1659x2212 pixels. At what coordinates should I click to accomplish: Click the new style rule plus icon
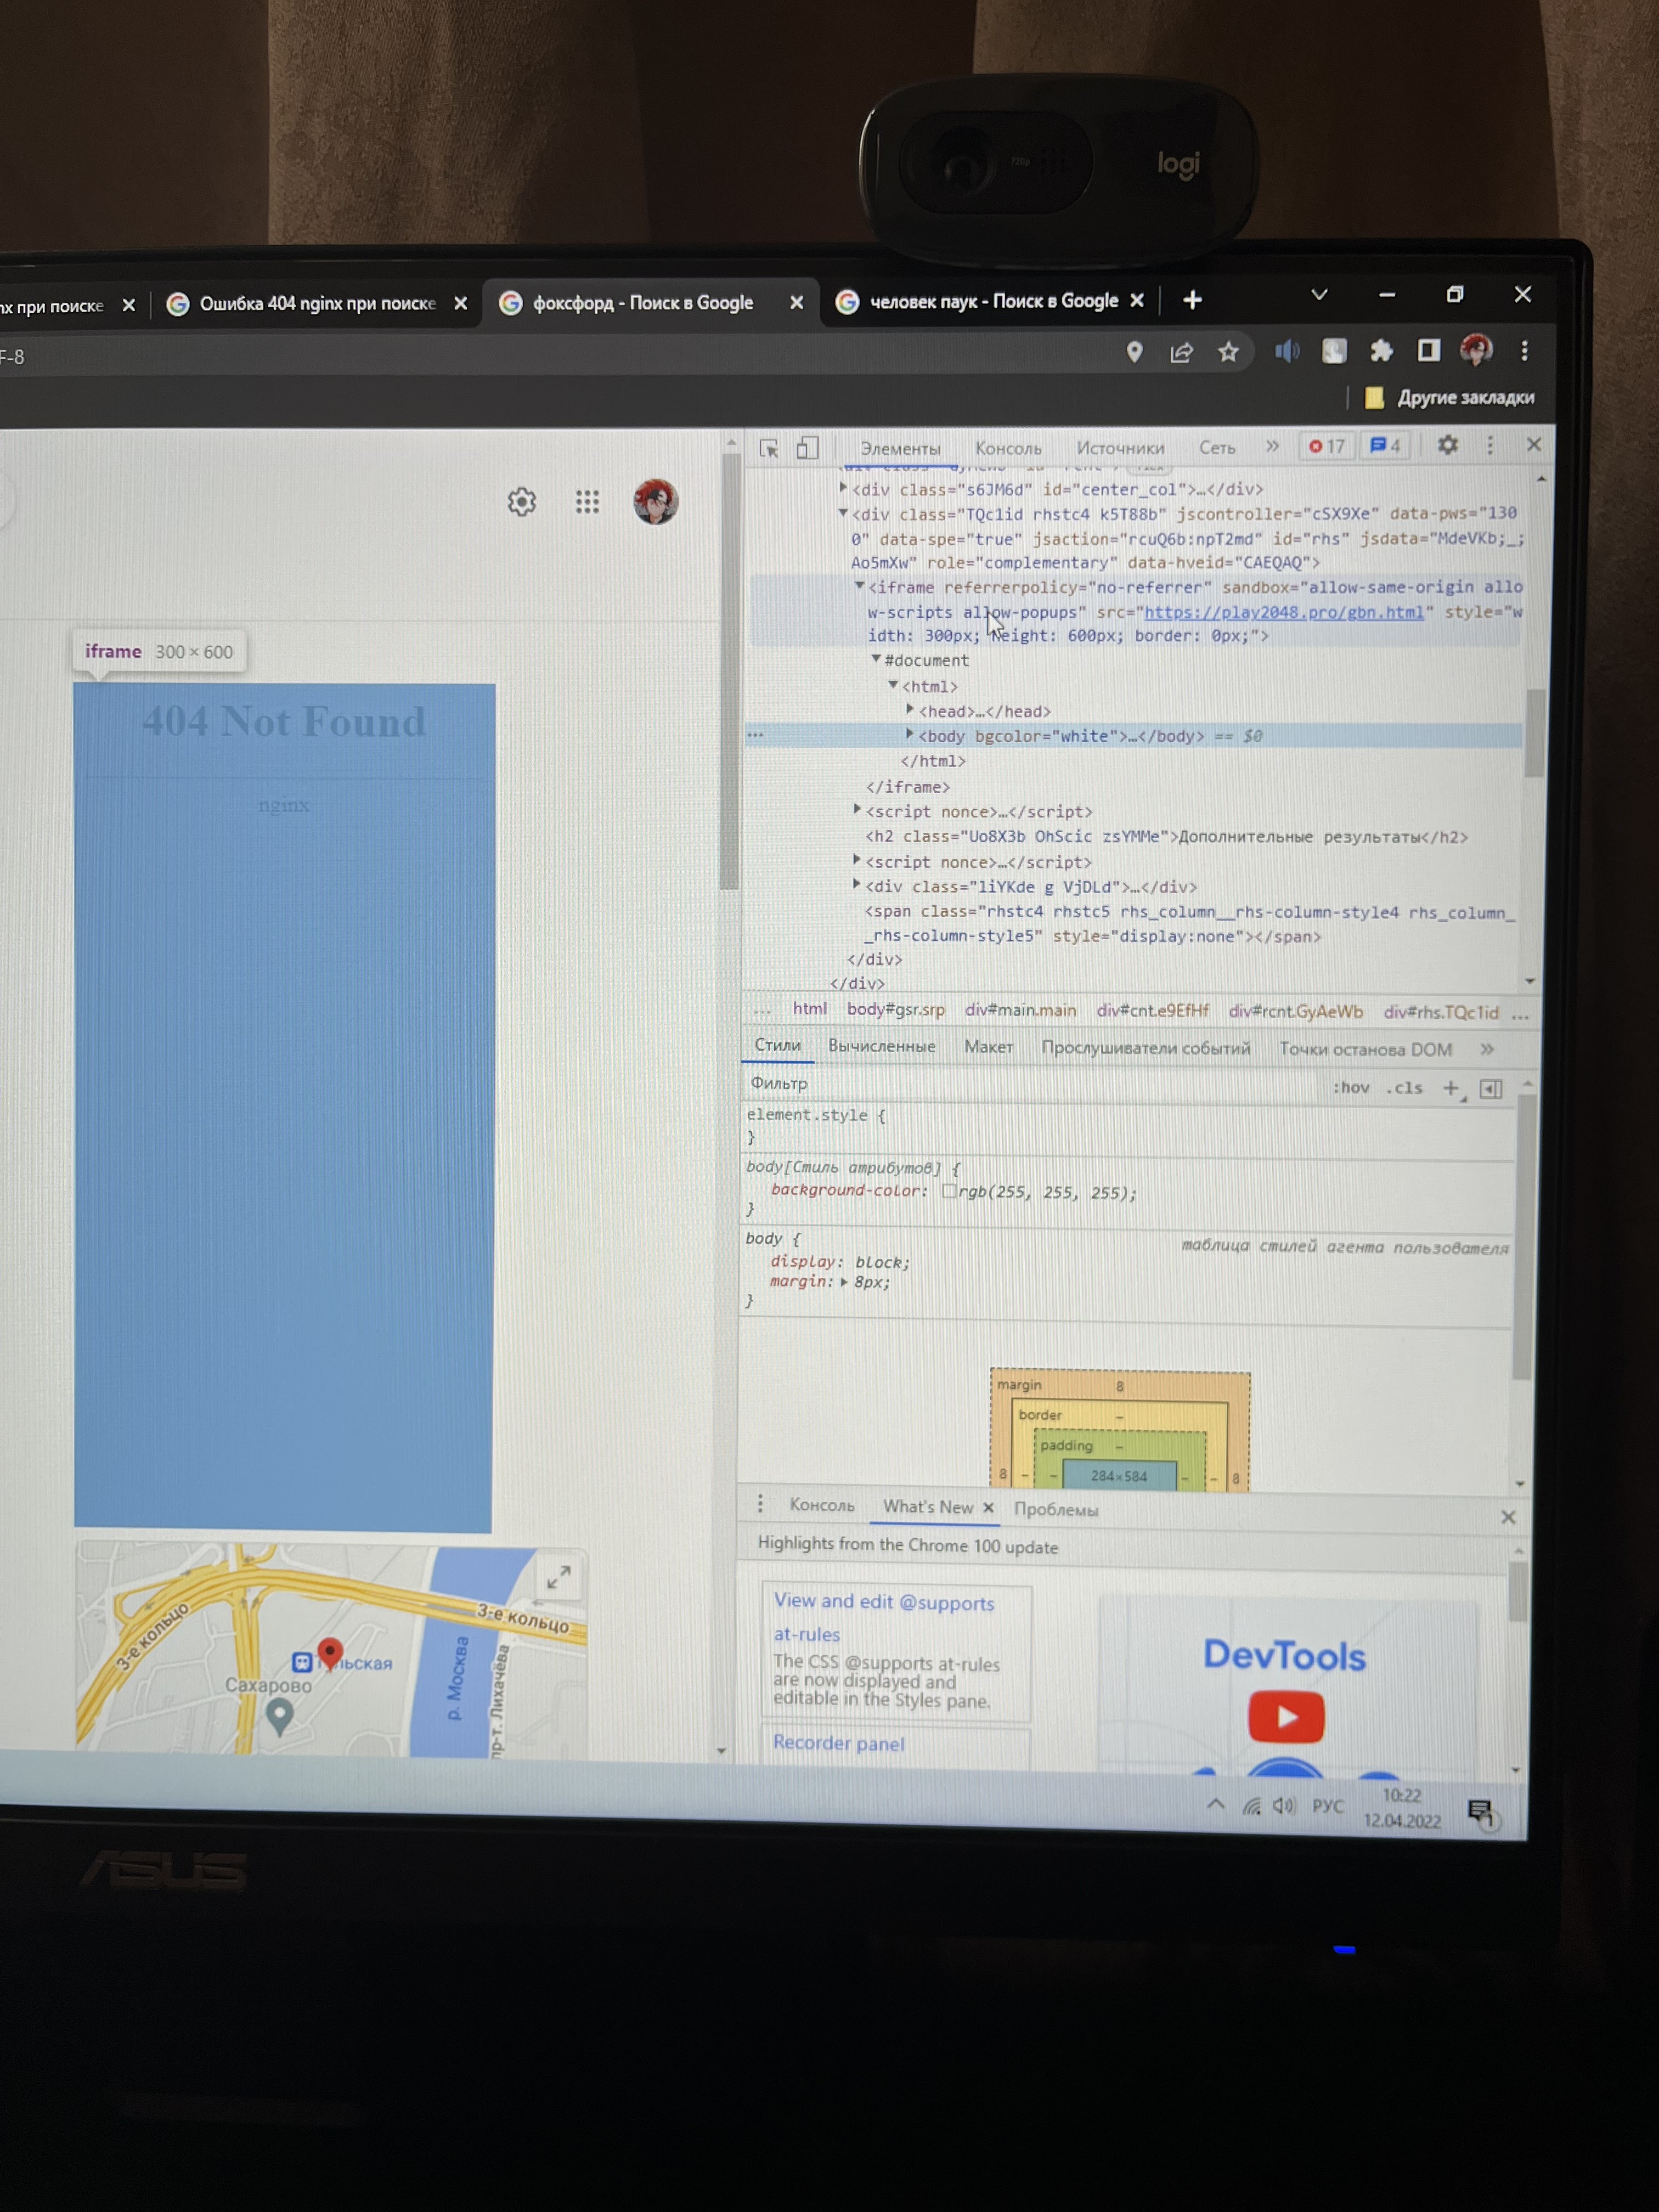(x=1451, y=1089)
